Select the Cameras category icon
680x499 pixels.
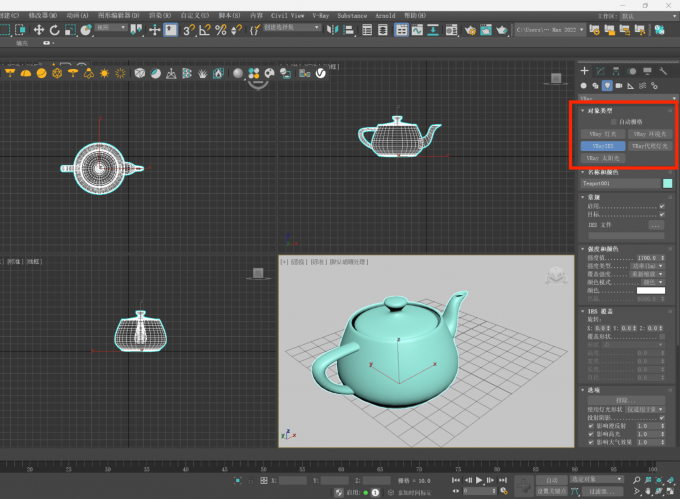pos(619,86)
